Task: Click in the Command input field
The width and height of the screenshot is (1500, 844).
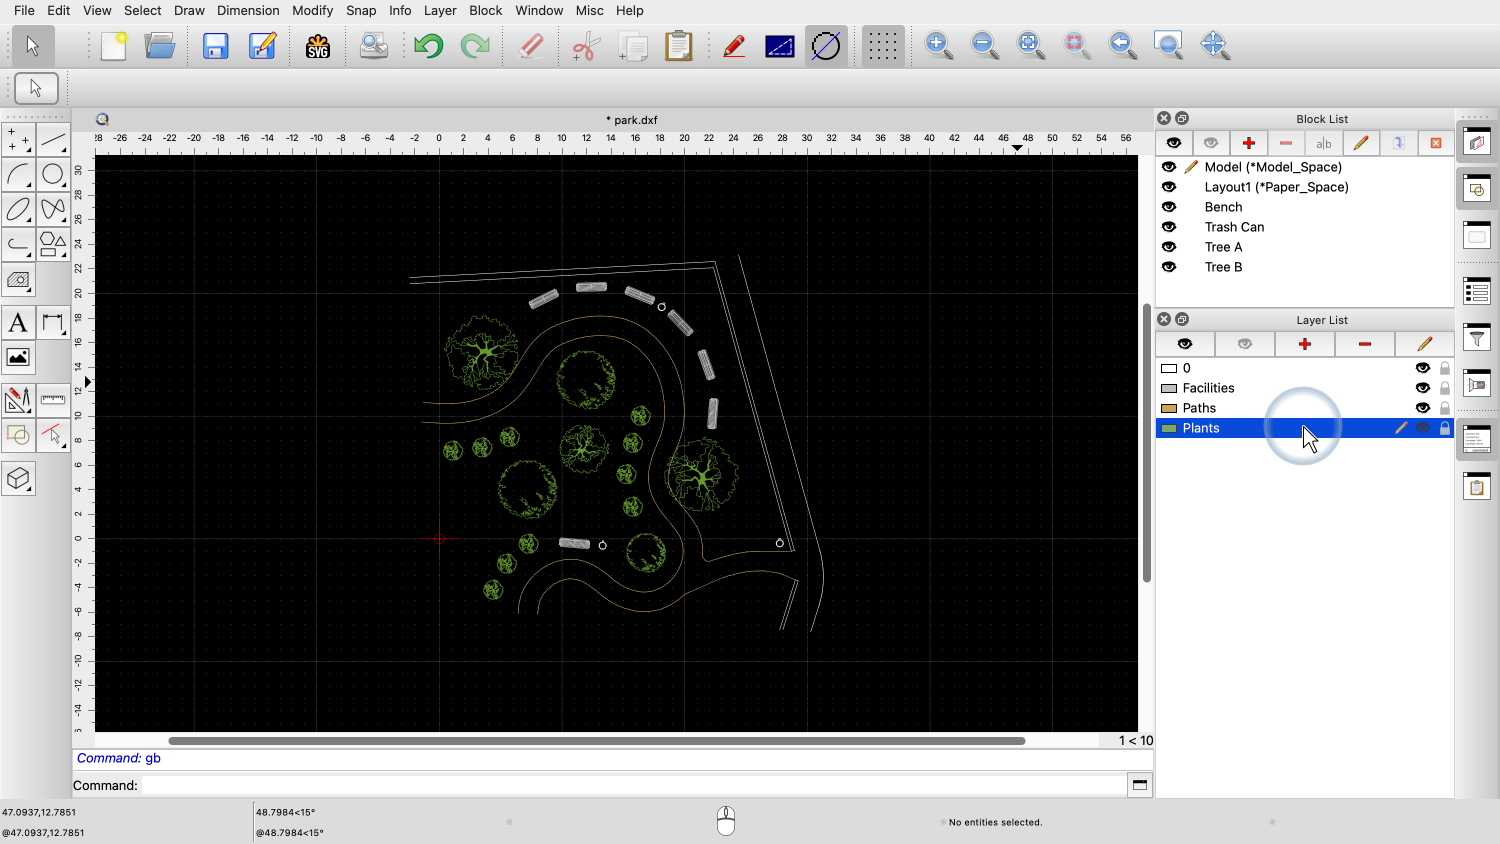Action: tap(632, 785)
